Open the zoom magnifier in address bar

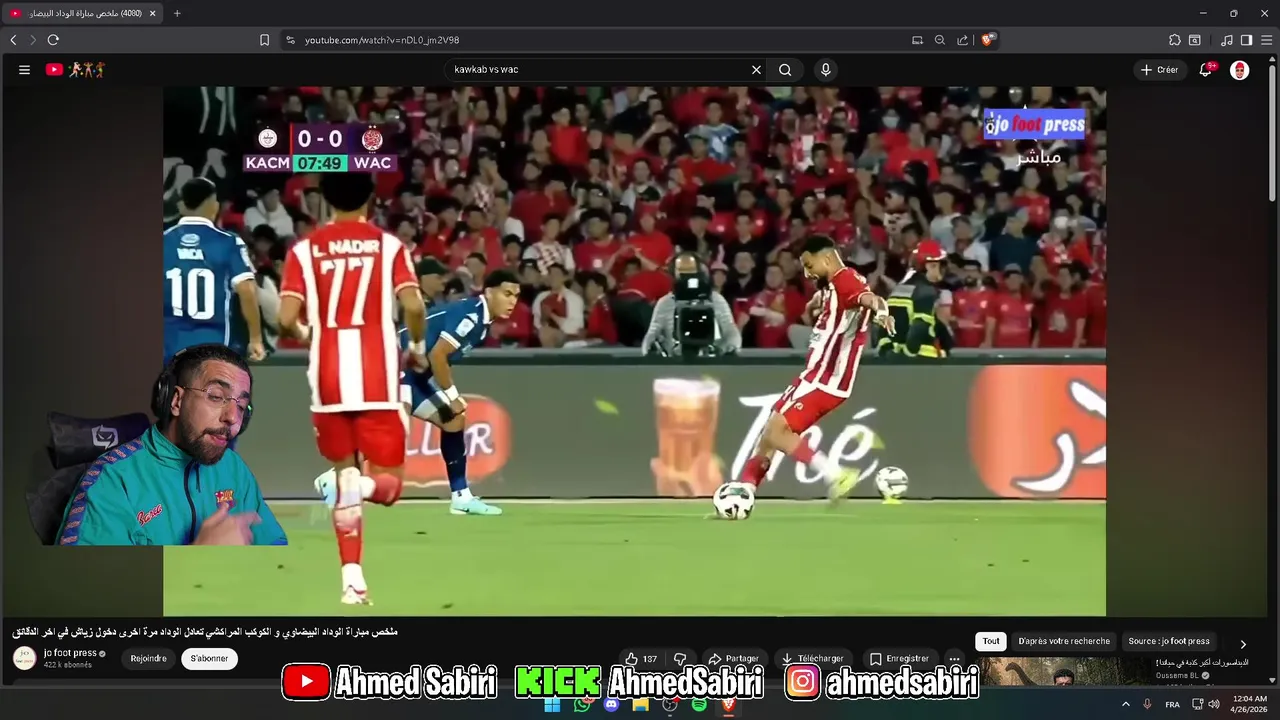[940, 40]
